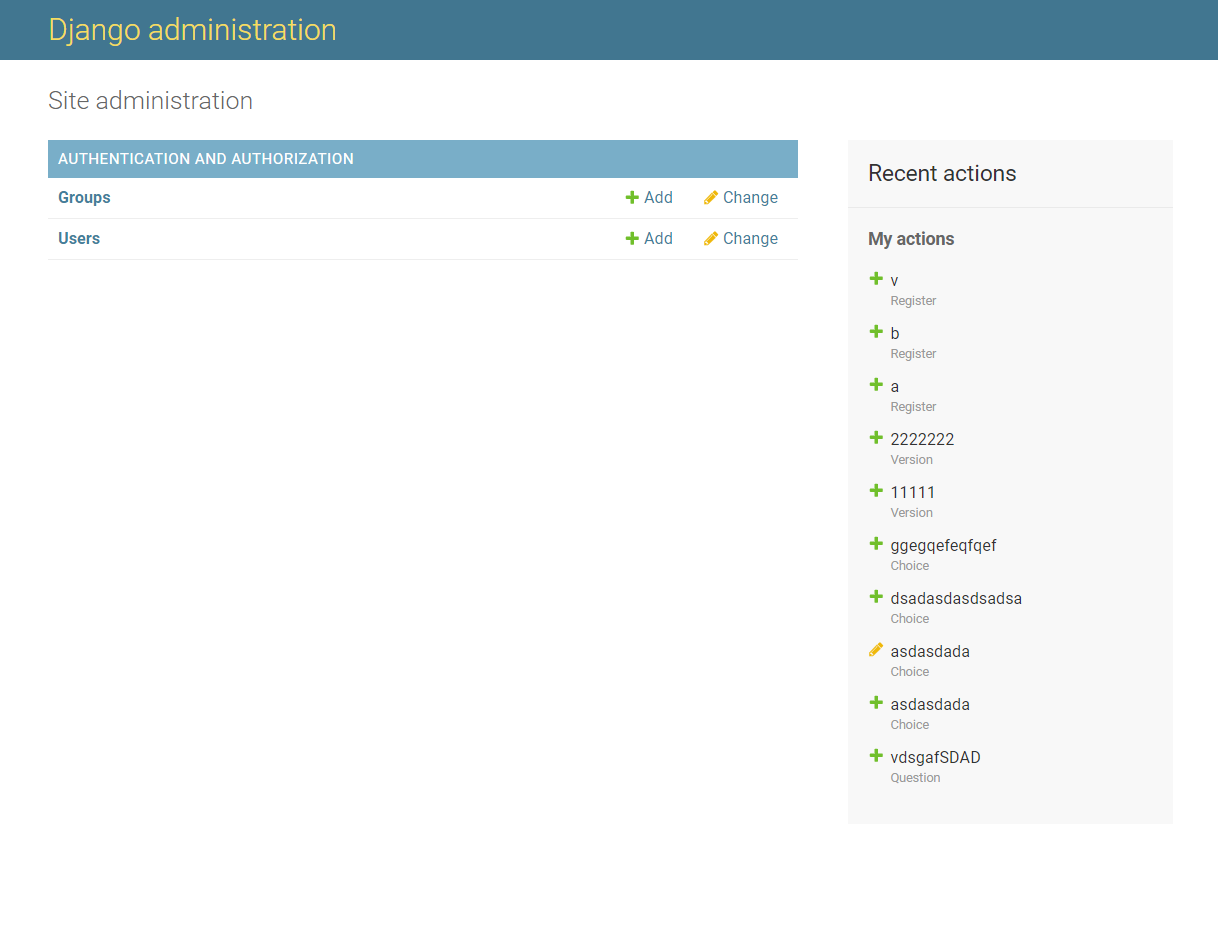Click the 'Question' label under vdsgafSDAD
The height and width of the screenshot is (938, 1218).
point(915,778)
